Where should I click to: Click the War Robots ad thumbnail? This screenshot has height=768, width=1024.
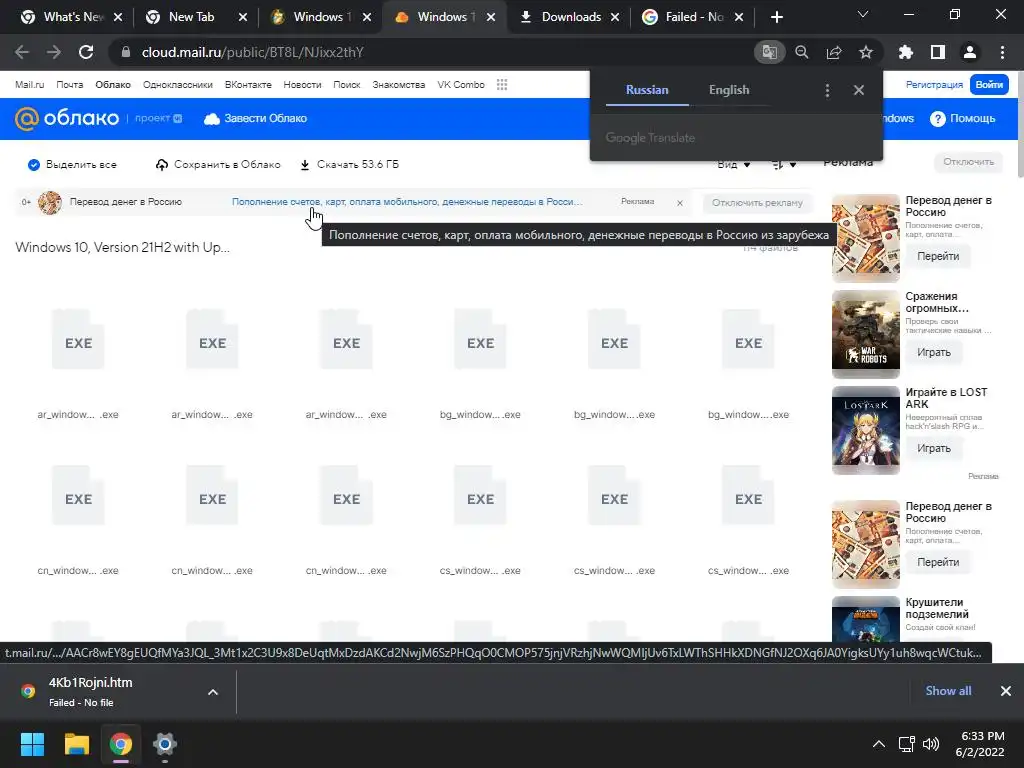[866, 334]
